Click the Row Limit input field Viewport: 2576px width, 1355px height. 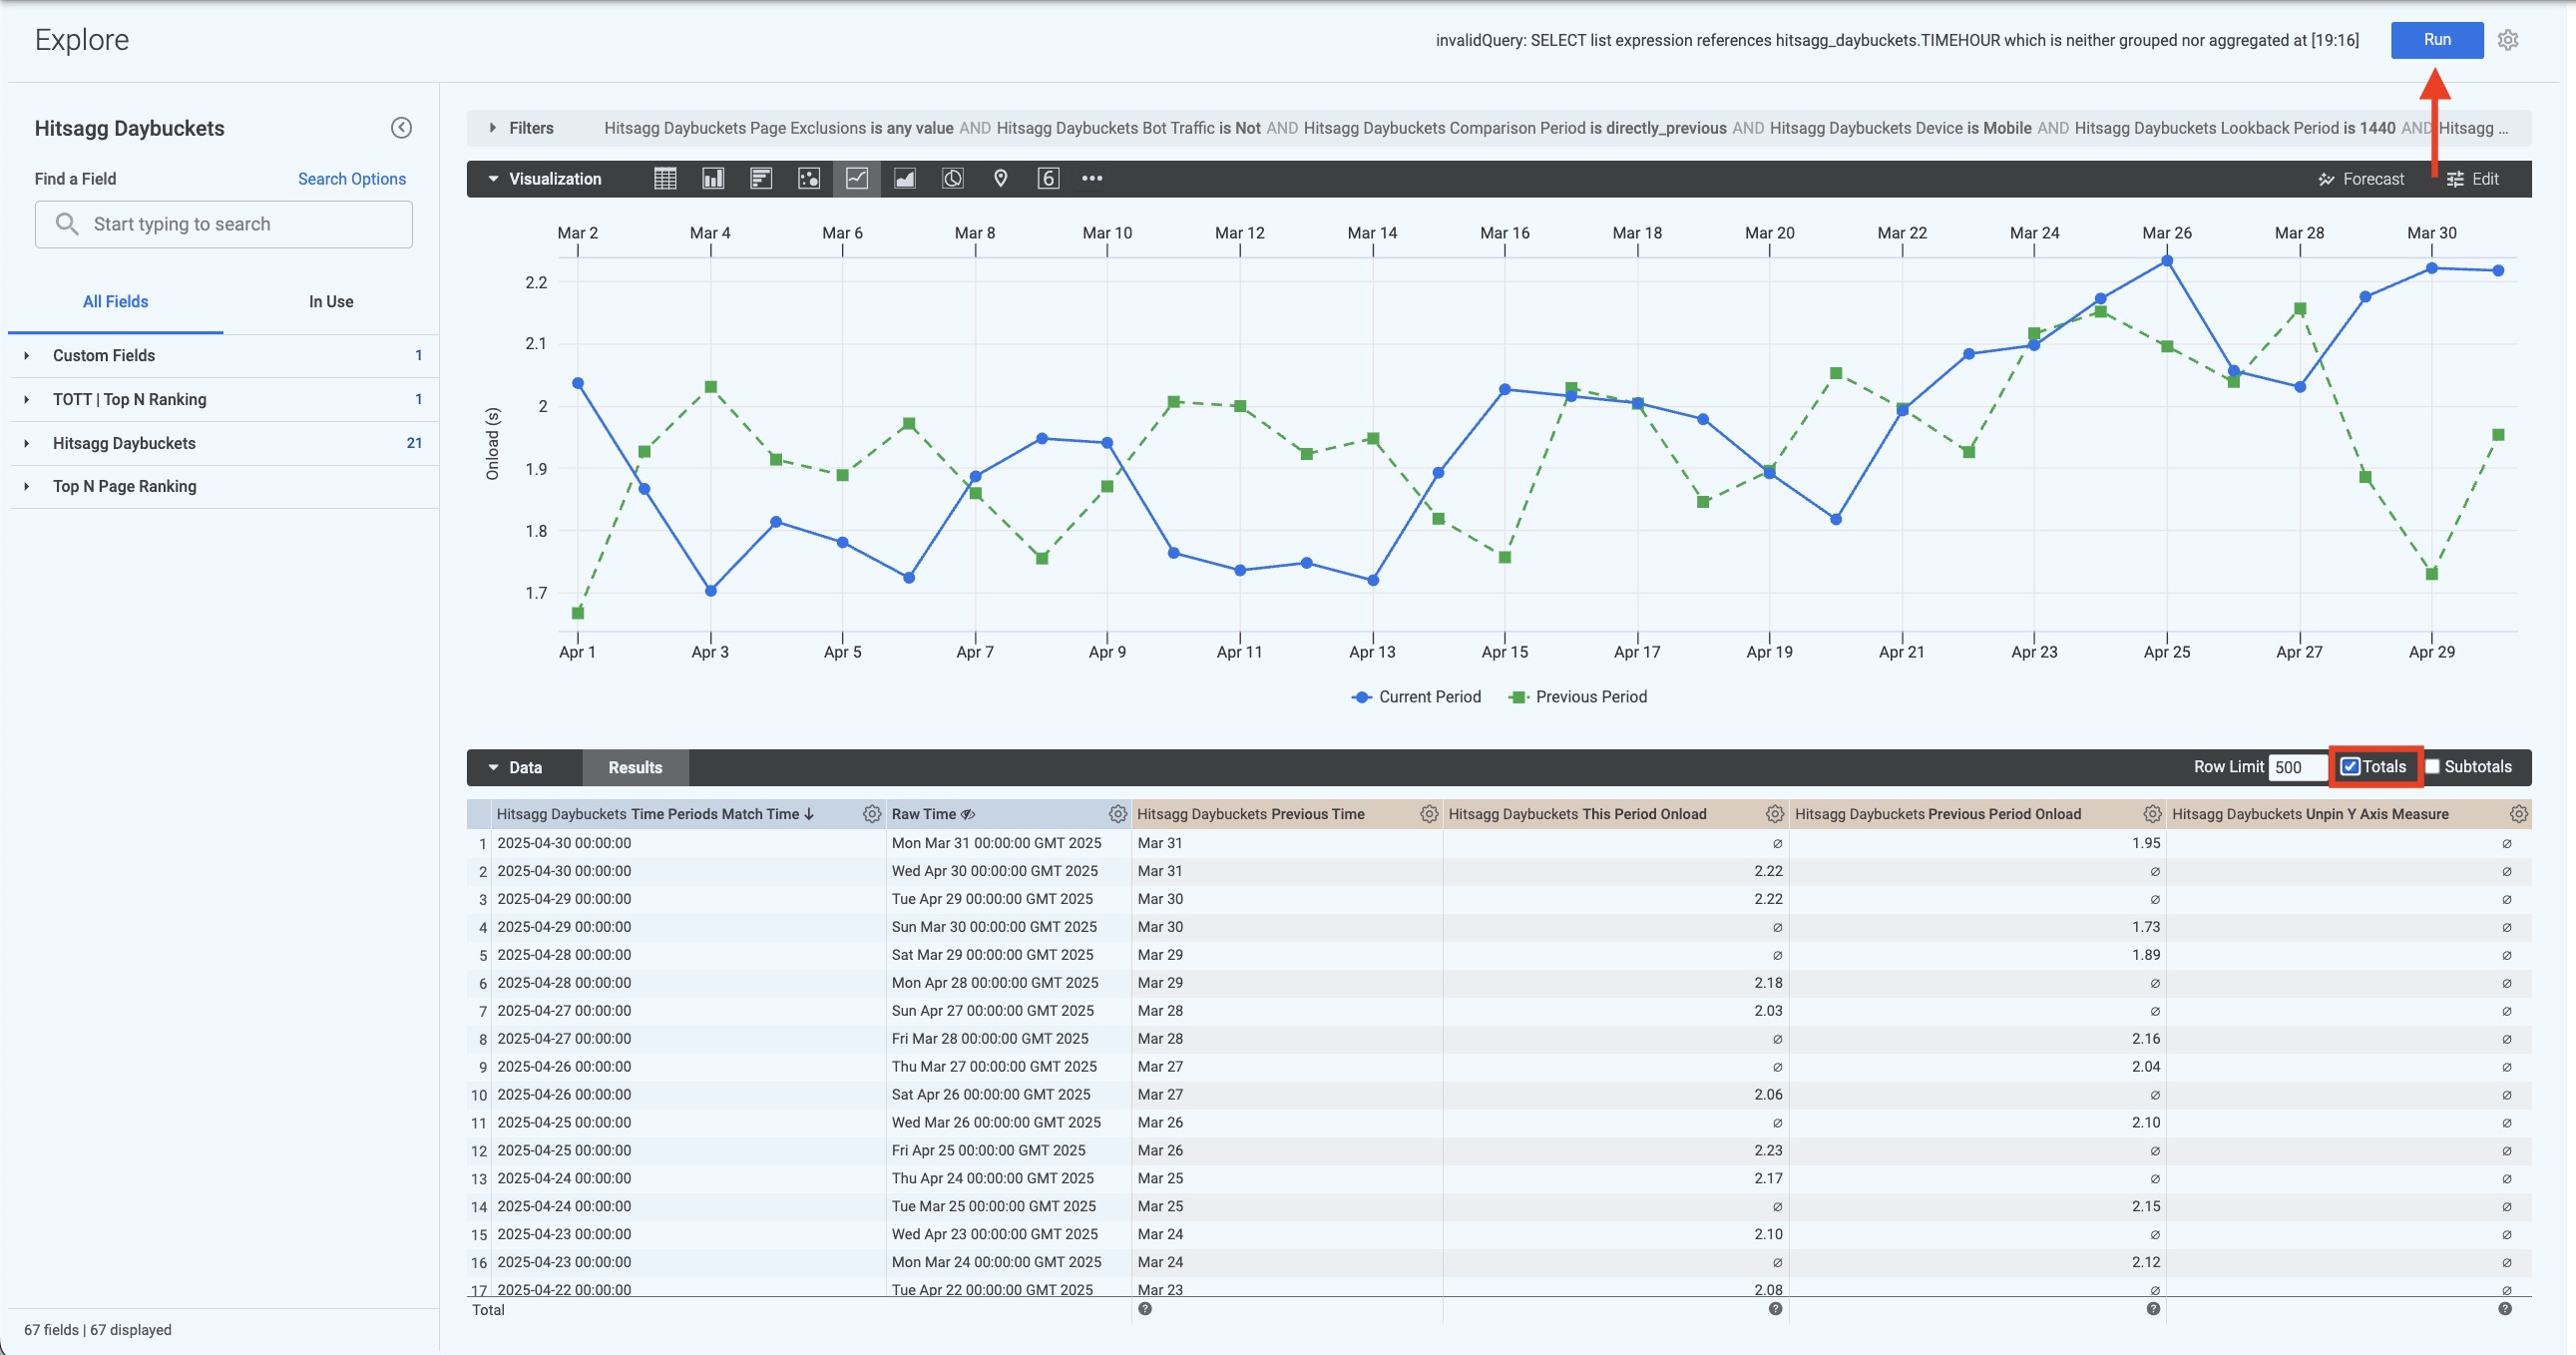click(x=2298, y=767)
